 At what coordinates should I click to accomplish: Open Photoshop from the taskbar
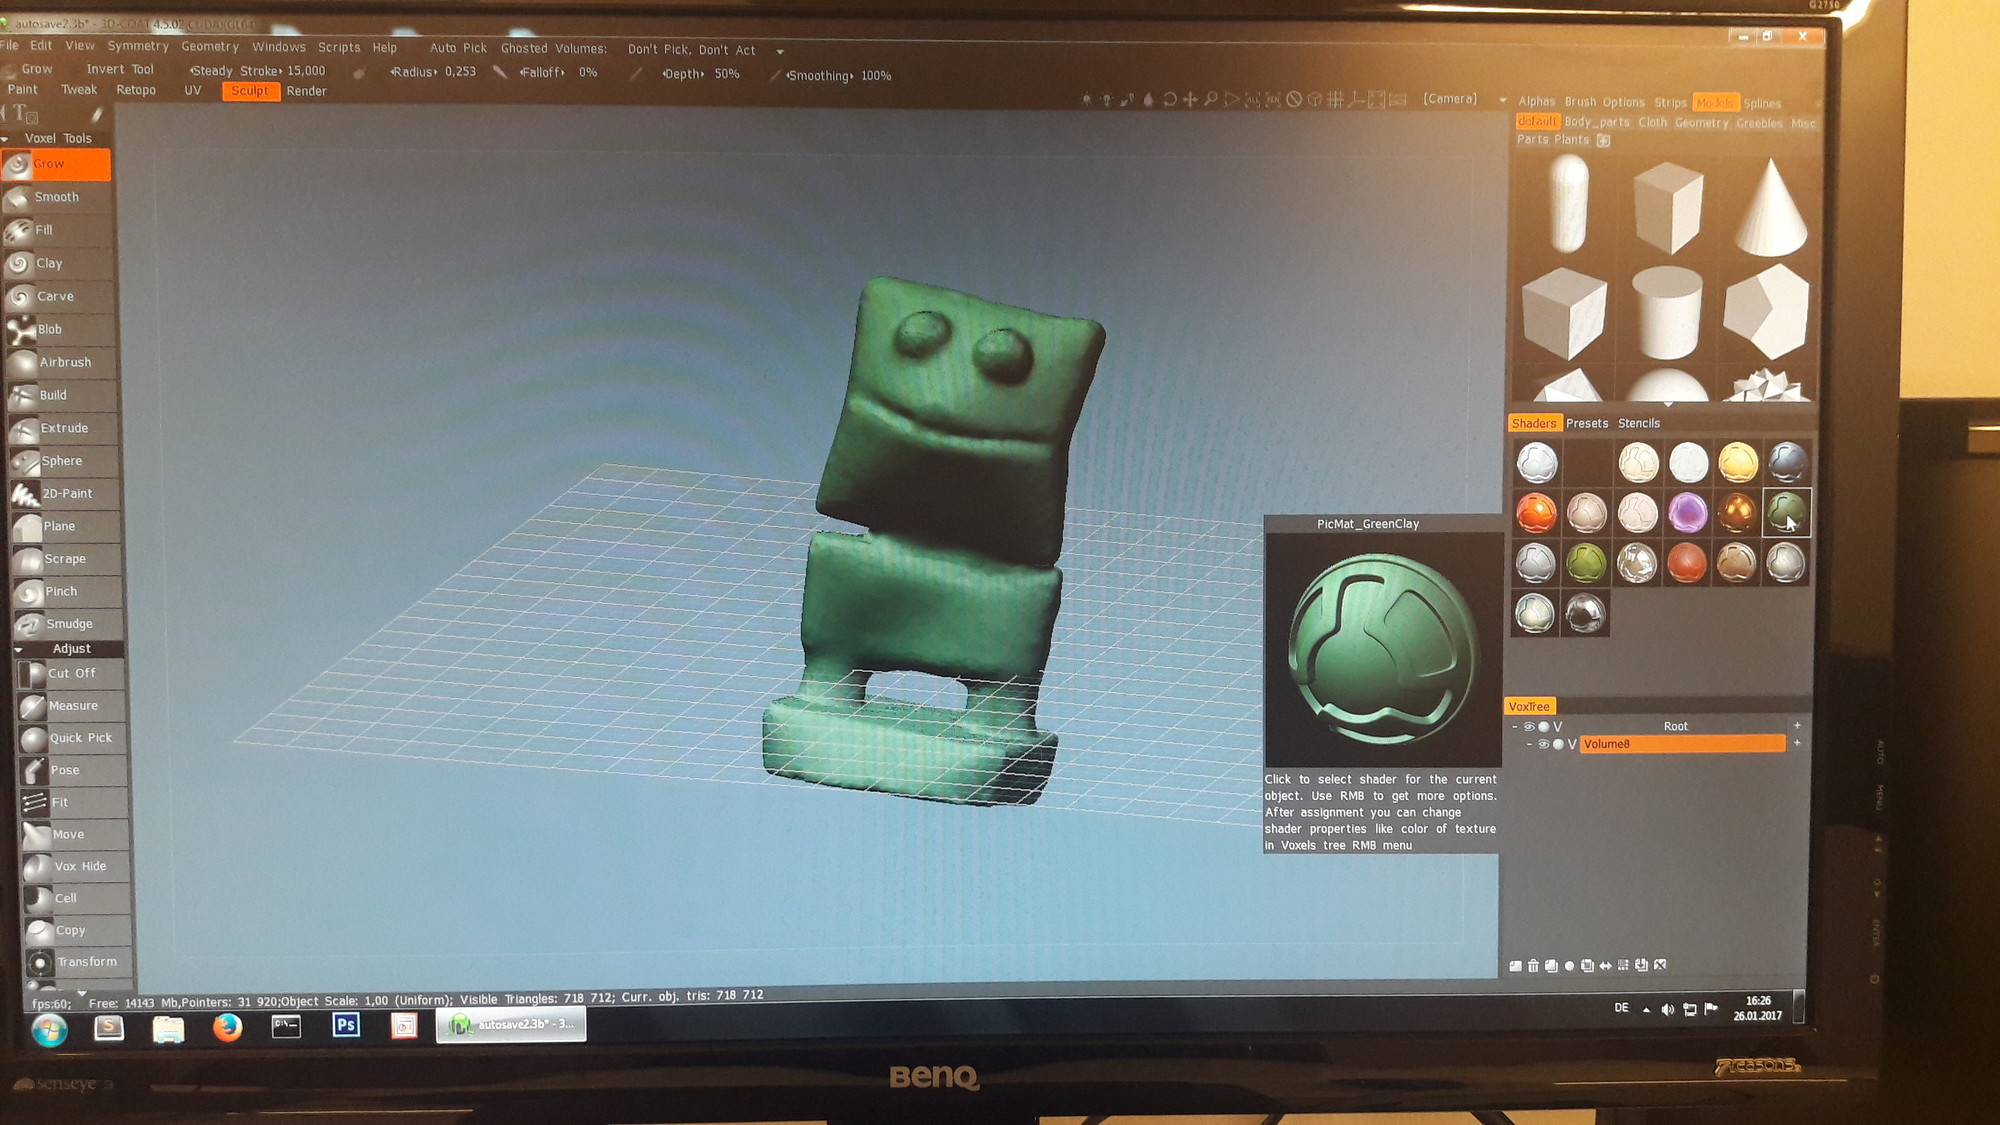[x=346, y=1025]
